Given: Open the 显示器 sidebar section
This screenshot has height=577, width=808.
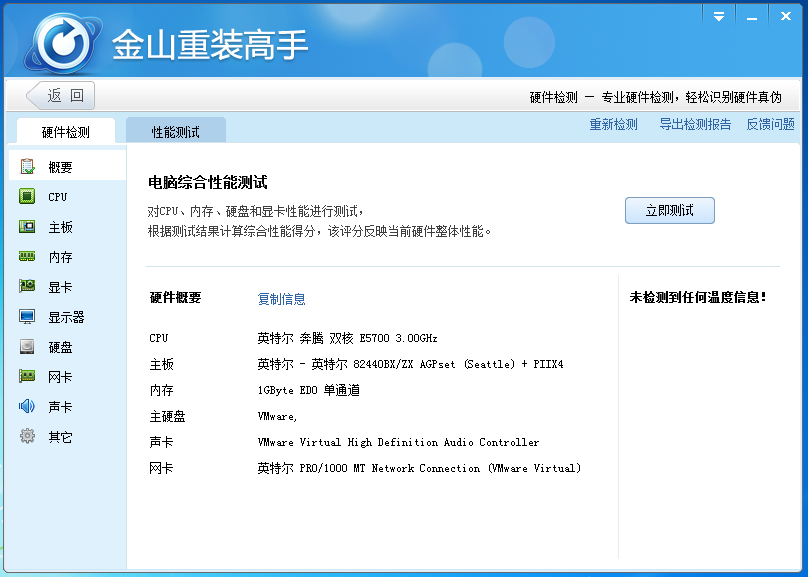Looking at the screenshot, I should [68, 316].
